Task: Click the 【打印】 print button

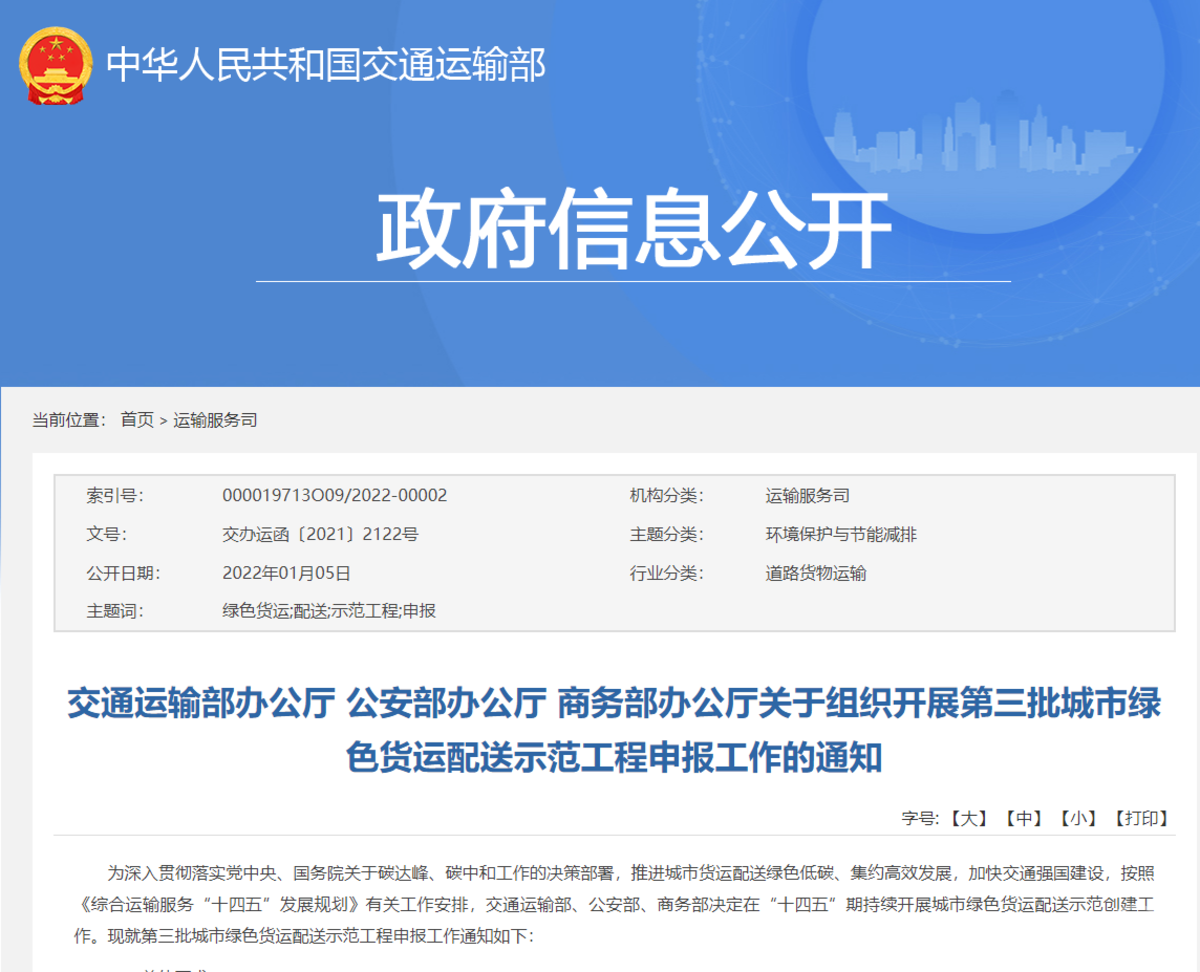Action: coord(1141,818)
